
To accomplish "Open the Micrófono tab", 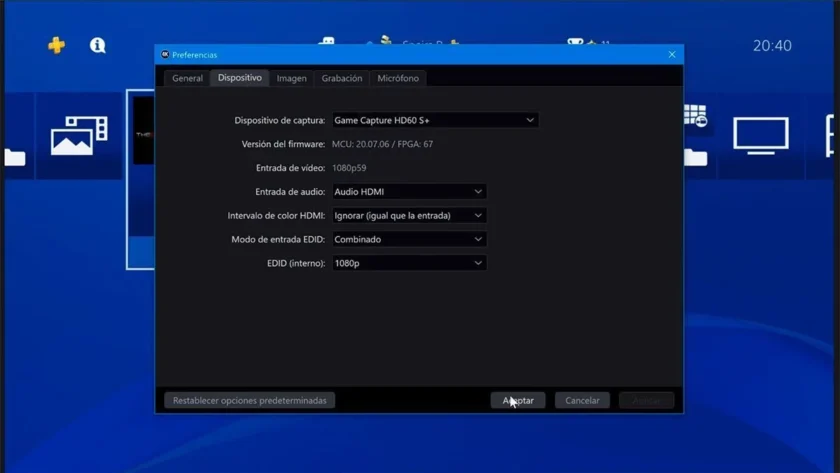I will click(x=398, y=78).
